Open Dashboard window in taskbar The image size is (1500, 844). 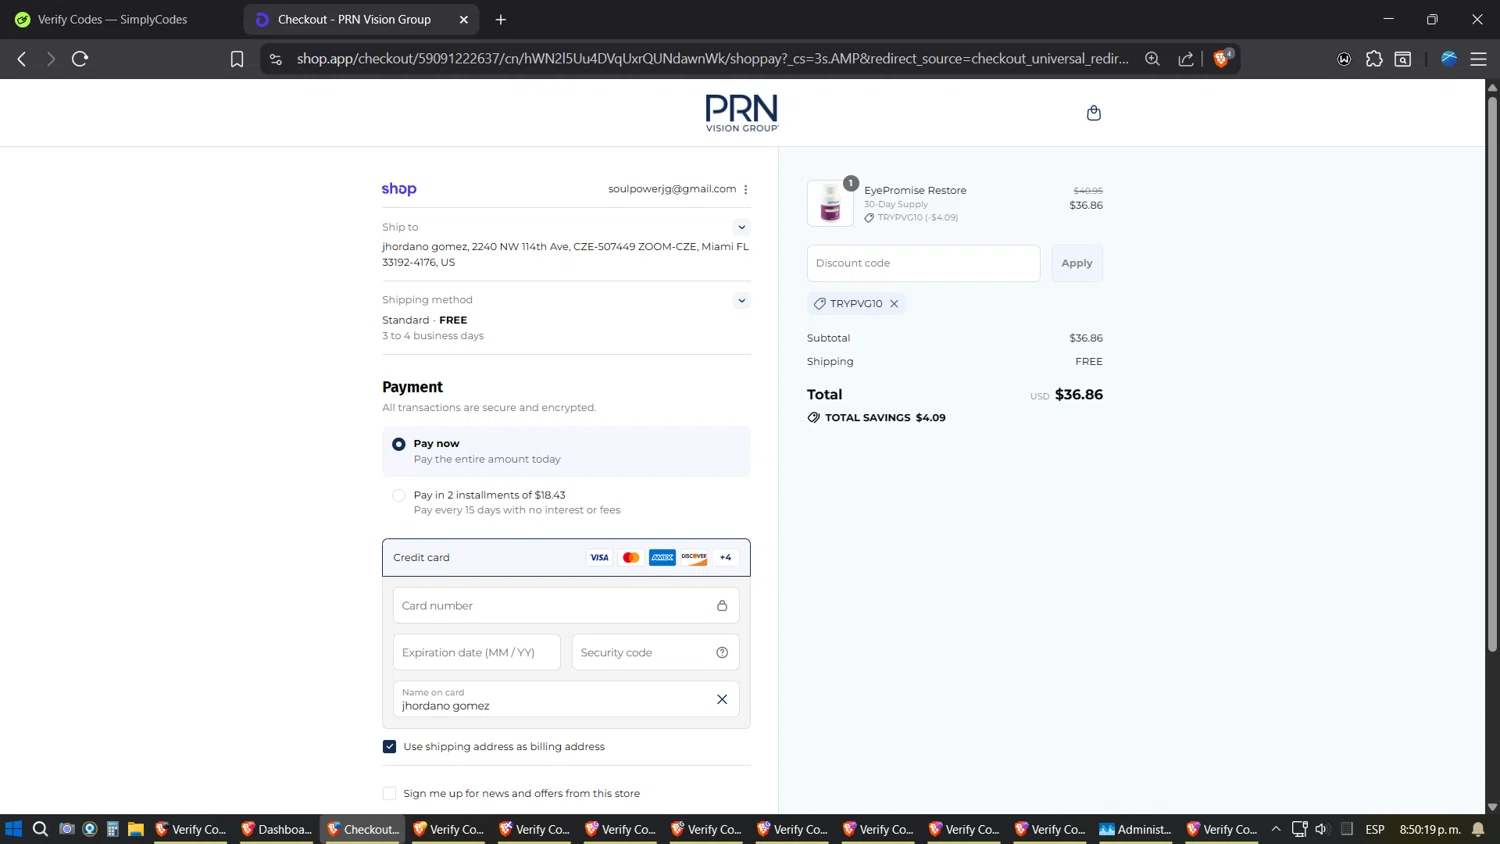coord(277,829)
